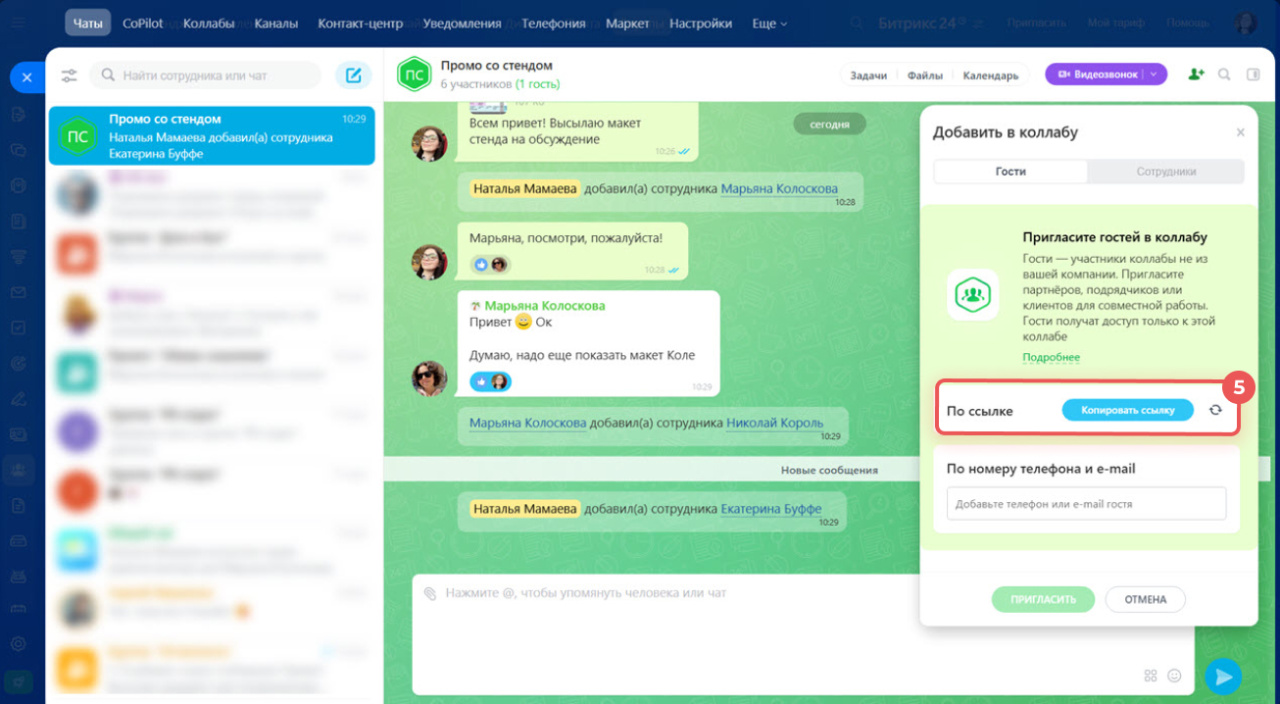Click the new chat compose icon
Image resolution: width=1280 pixels, height=704 pixels.
pyautogui.click(x=353, y=75)
